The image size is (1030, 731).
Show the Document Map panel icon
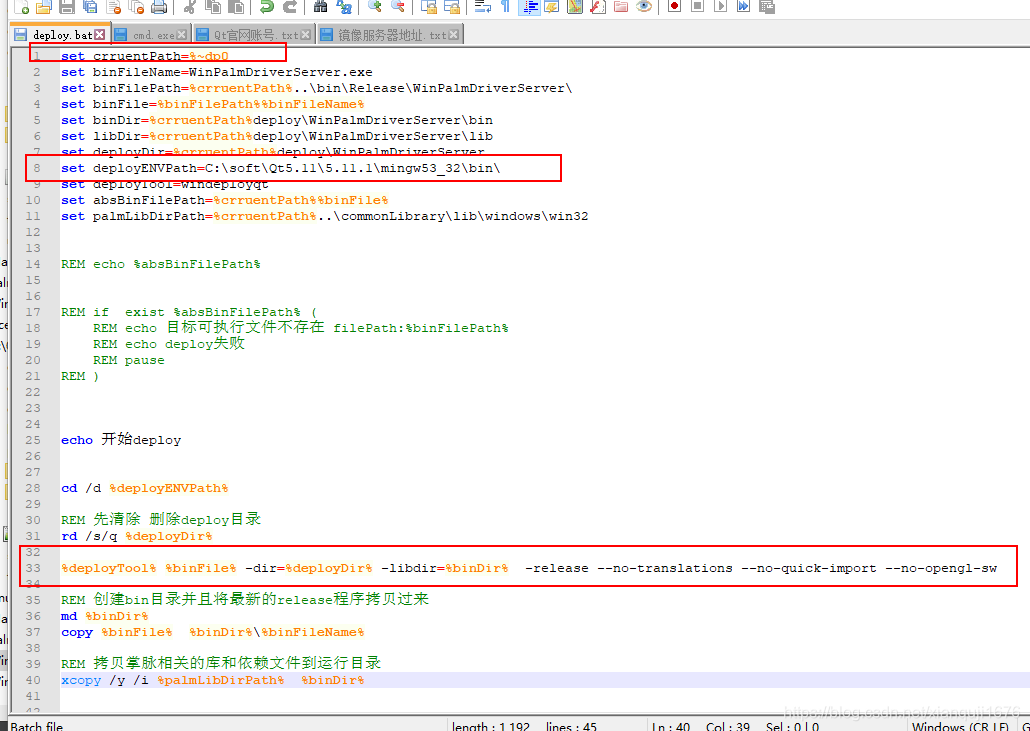click(575, 7)
